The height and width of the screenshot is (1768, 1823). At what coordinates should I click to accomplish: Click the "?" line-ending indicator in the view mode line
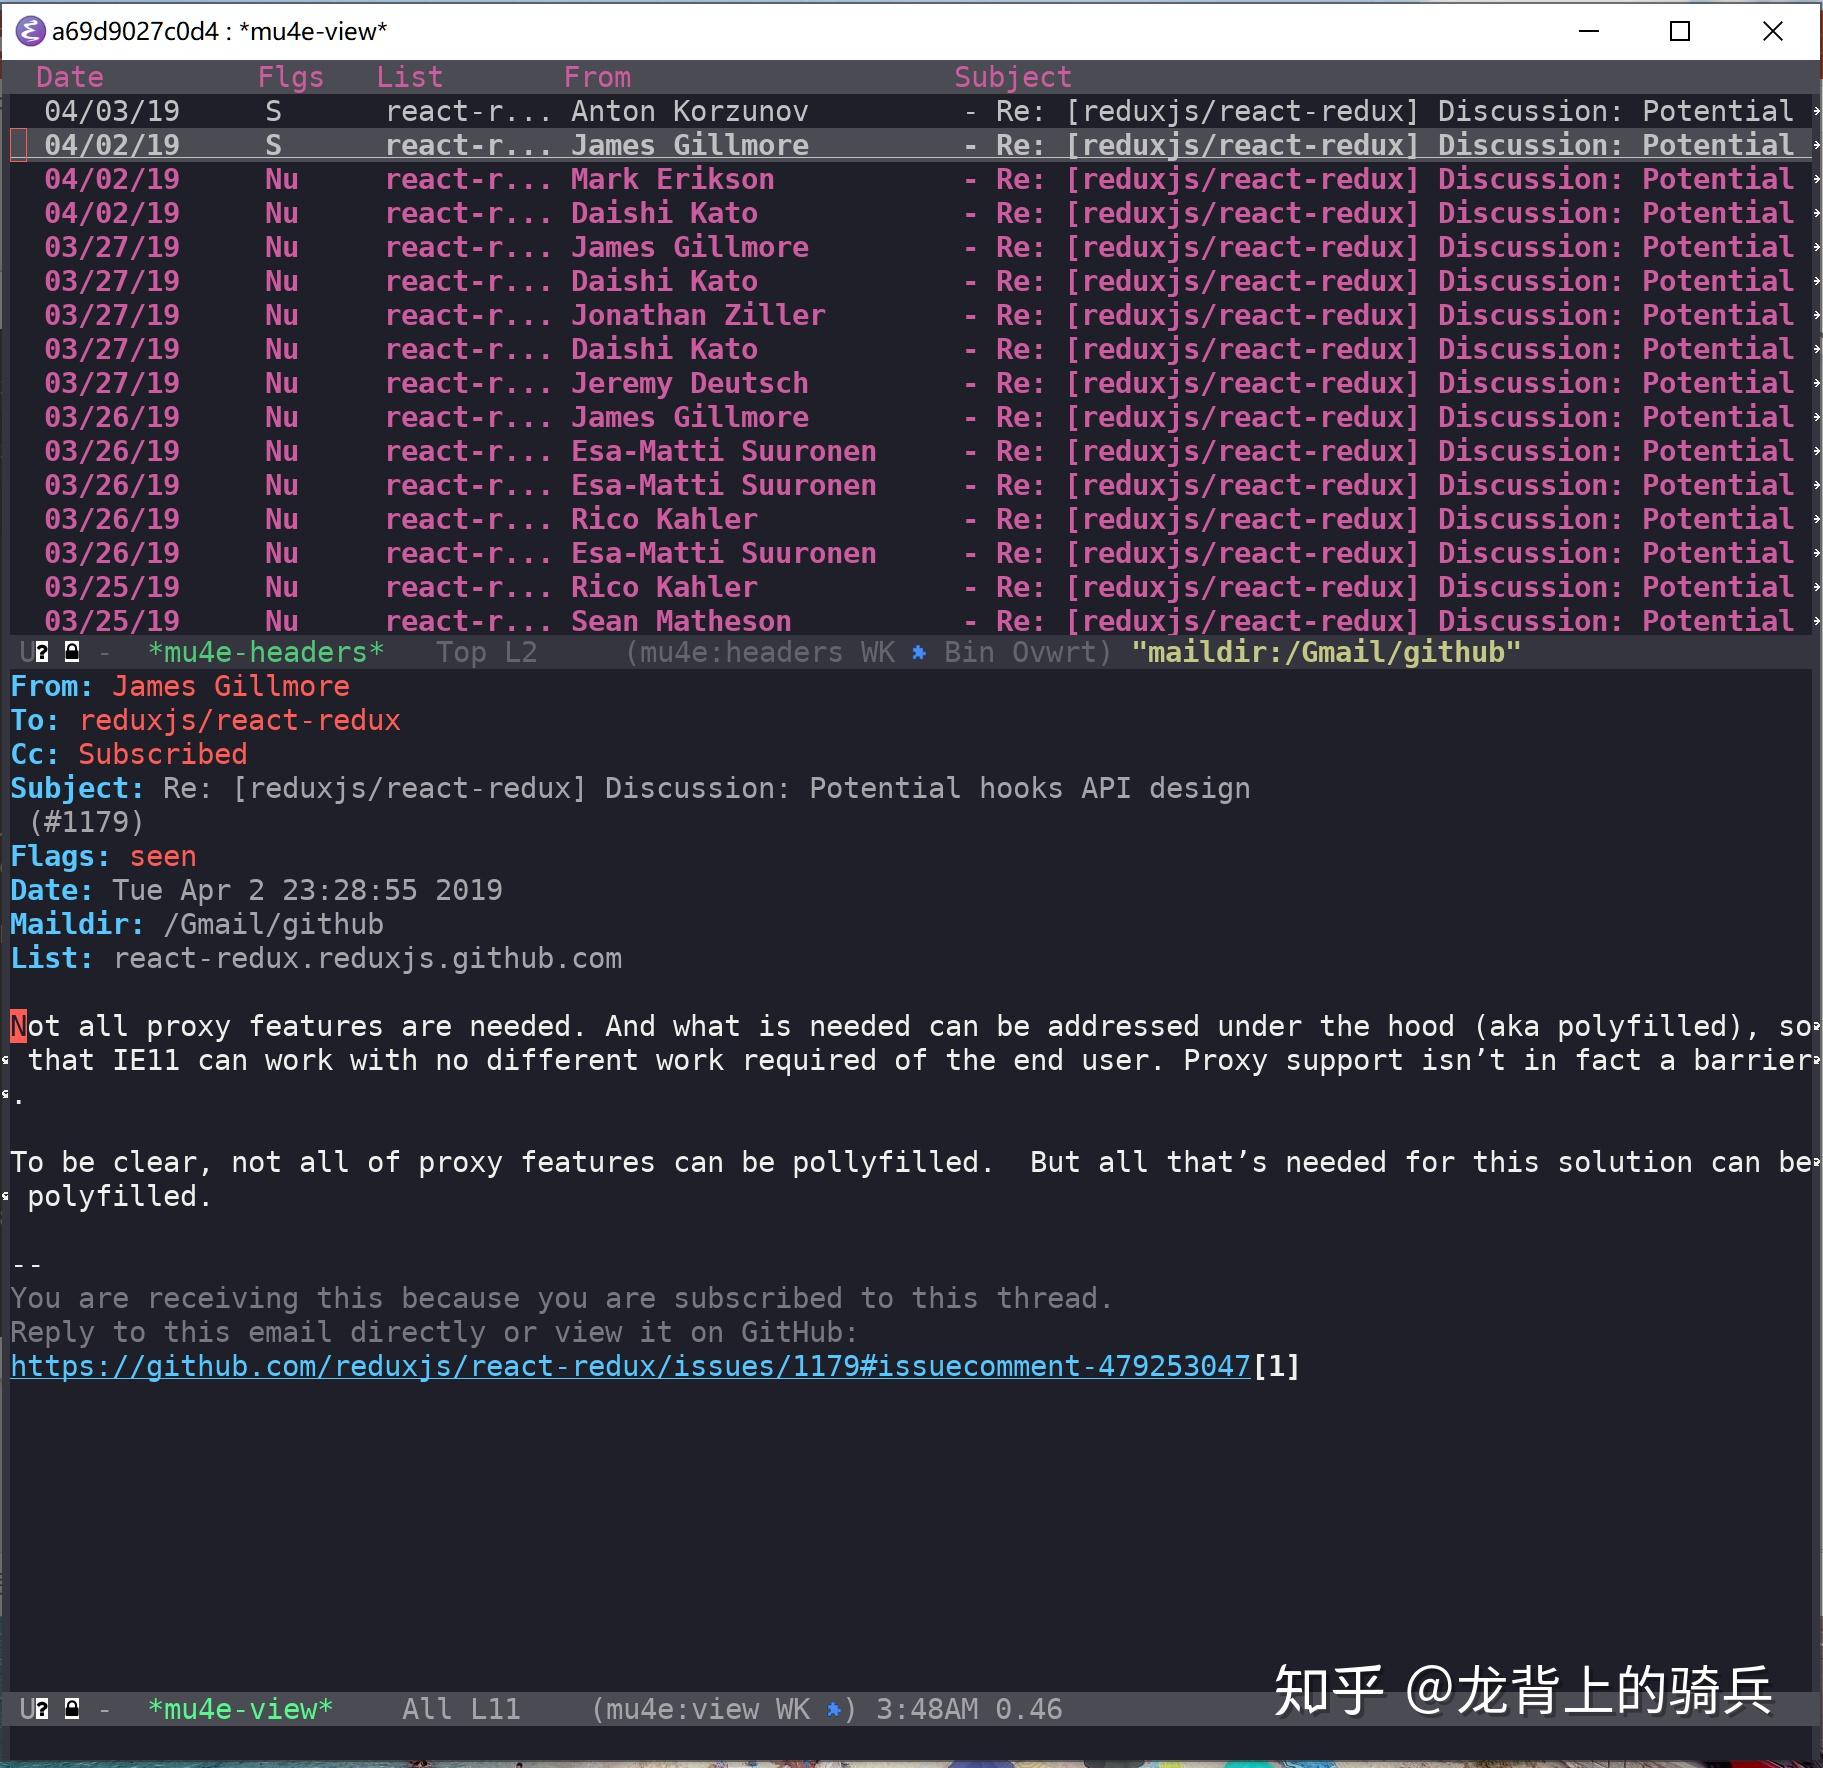point(40,1710)
